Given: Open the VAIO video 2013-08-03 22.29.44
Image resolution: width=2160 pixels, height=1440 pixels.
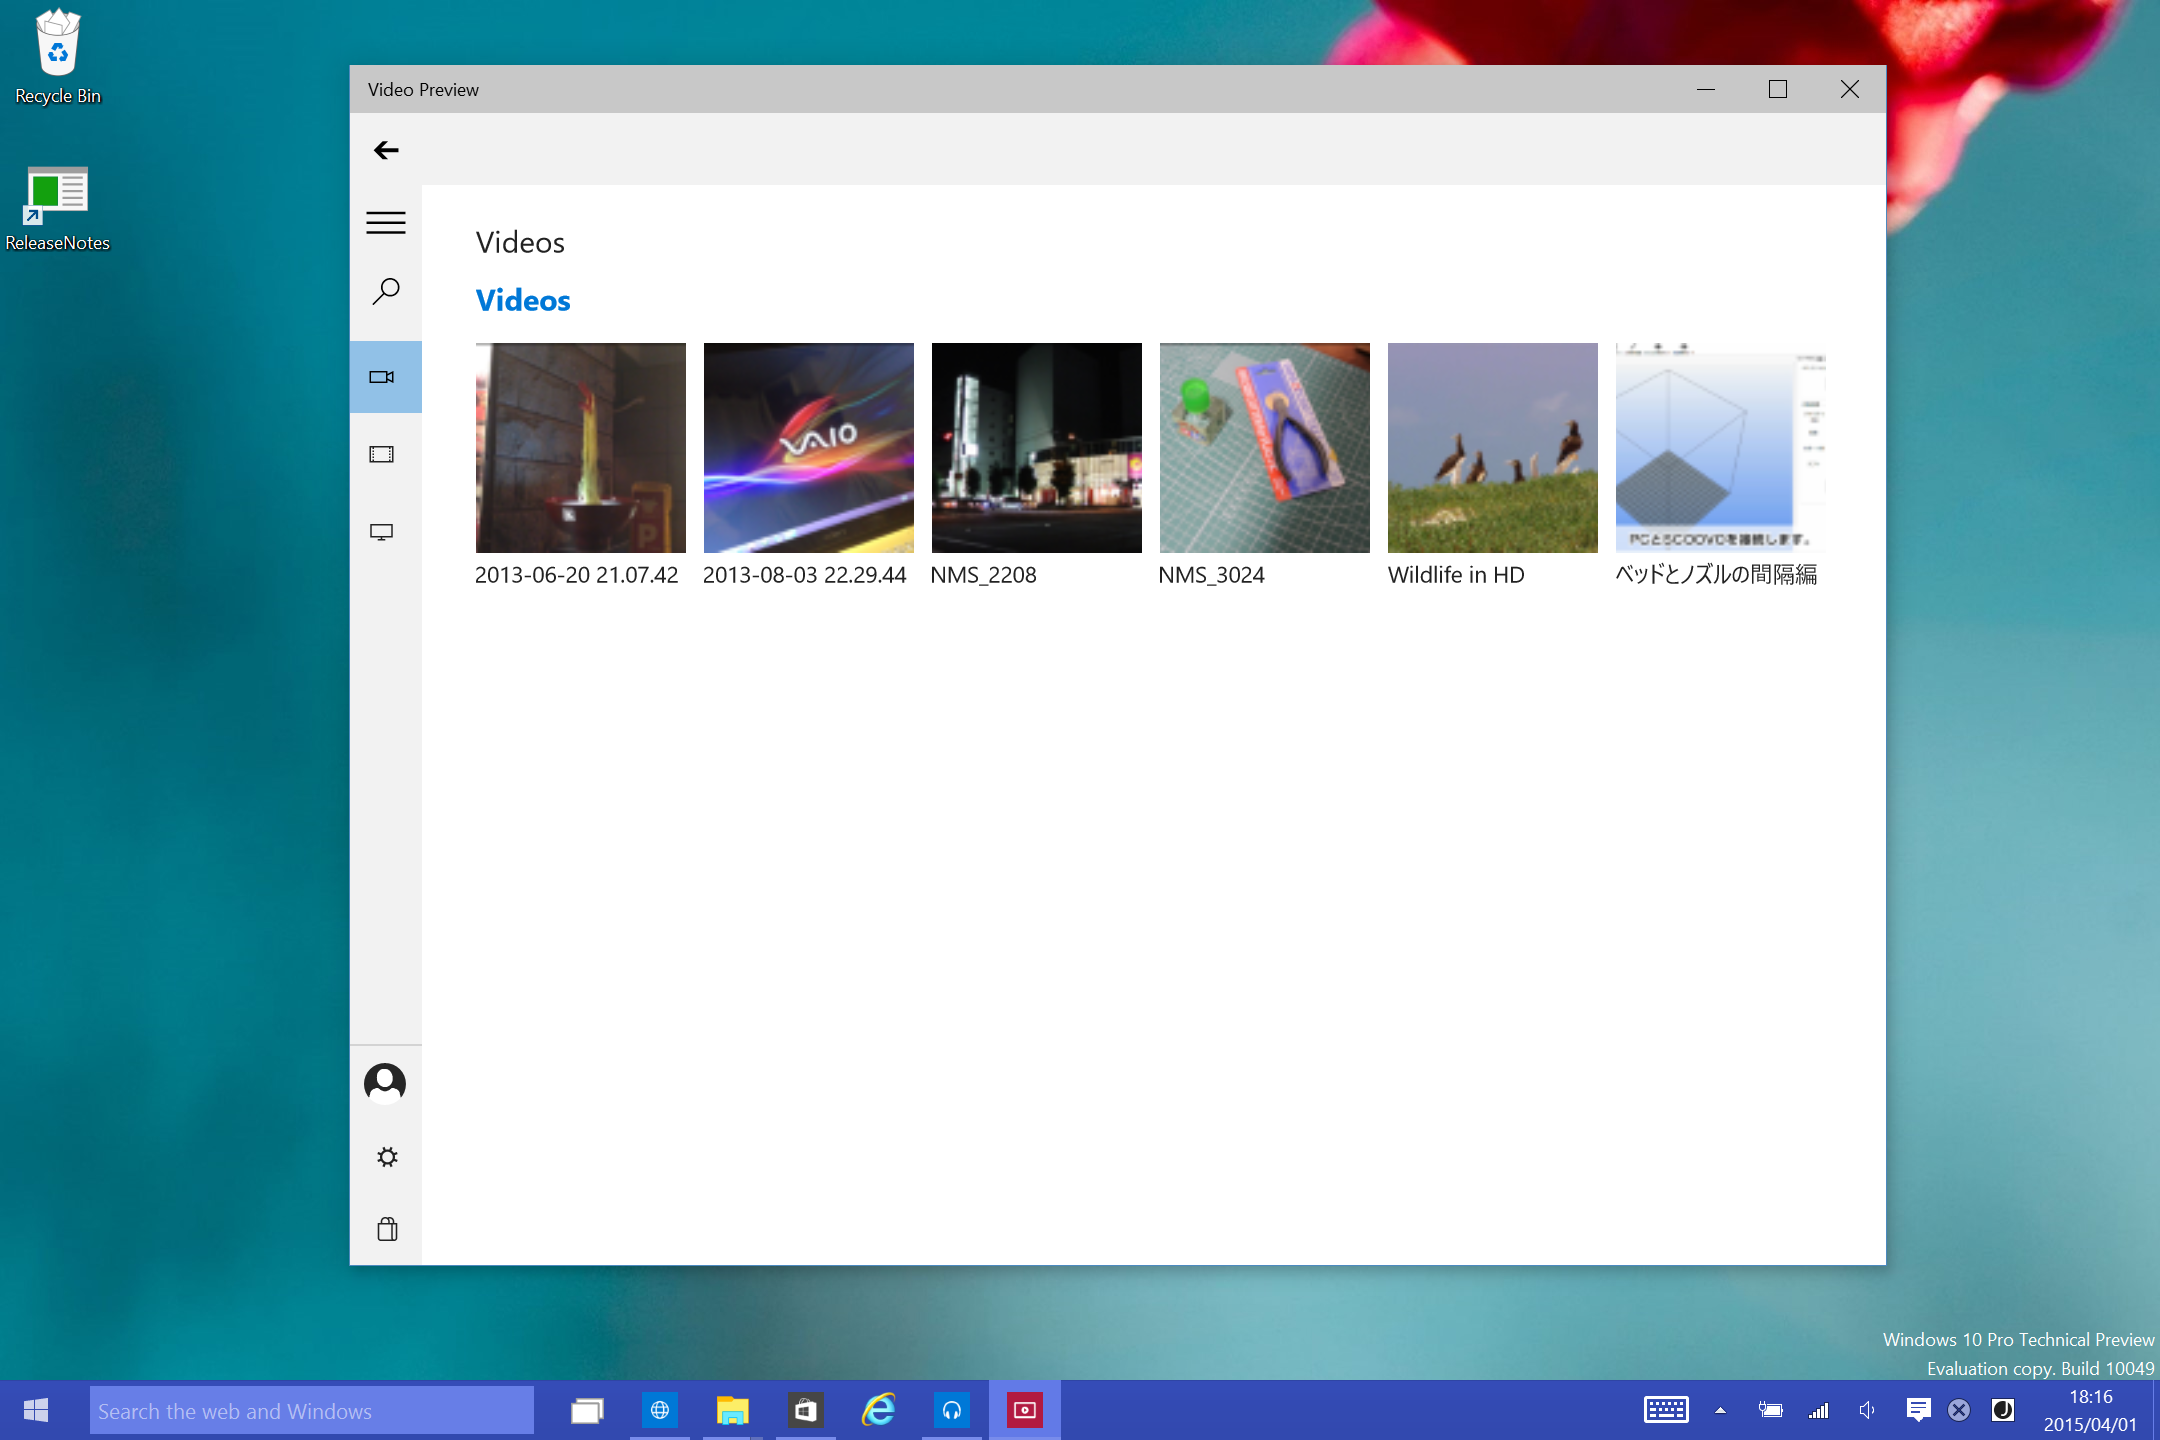Looking at the screenshot, I should point(808,448).
